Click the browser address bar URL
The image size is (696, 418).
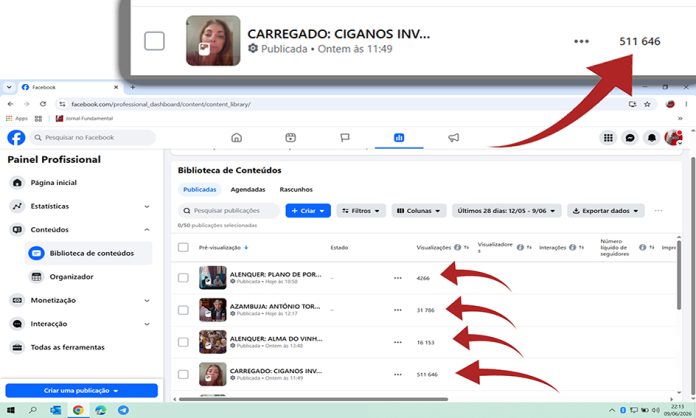[x=161, y=104]
